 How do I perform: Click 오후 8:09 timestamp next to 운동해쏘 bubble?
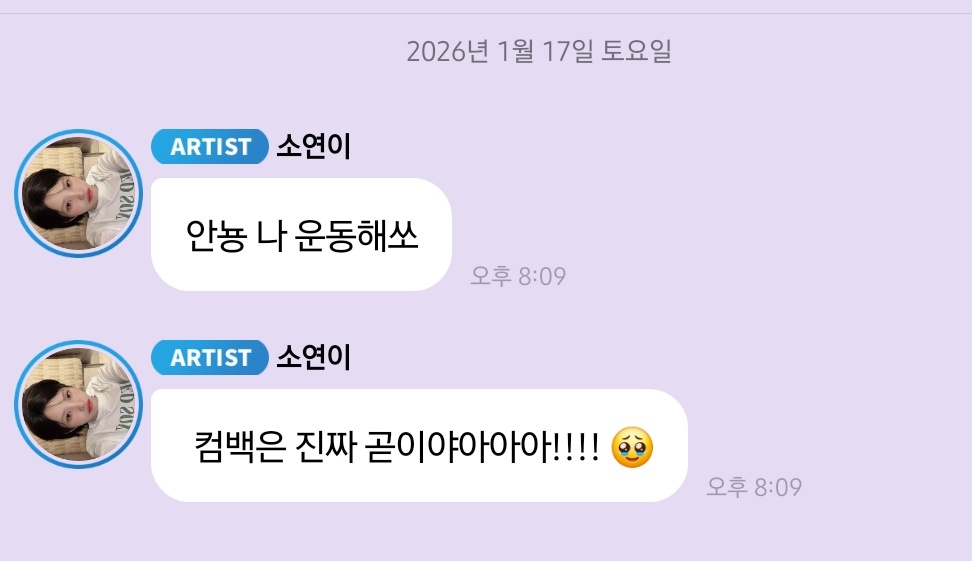coord(518,276)
